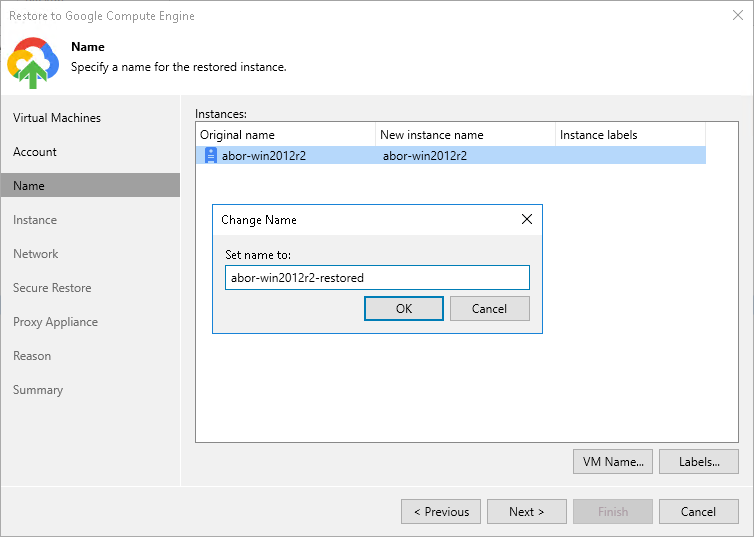754x537 pixels.
Task: Open the Instance step in sidebar
Action: click(35, 220)
